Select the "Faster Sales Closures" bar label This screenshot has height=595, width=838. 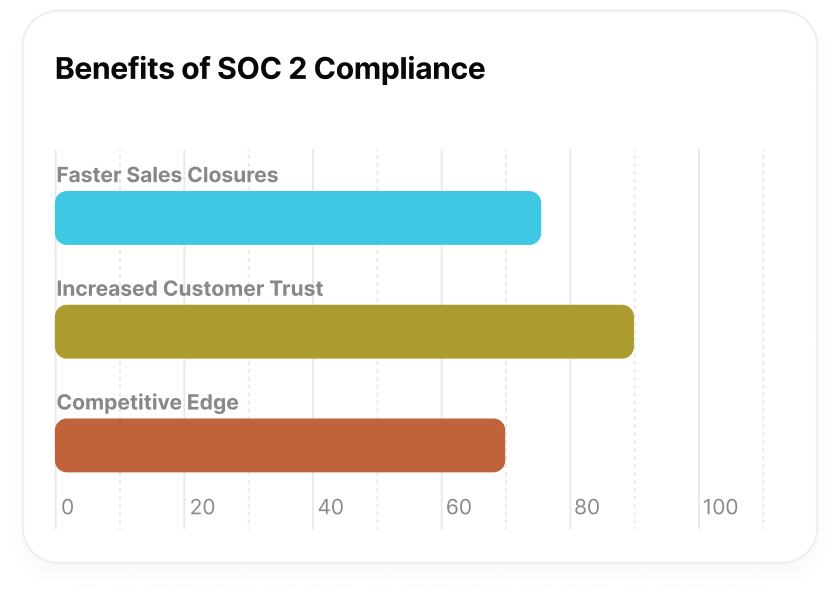tap(167, 175)
